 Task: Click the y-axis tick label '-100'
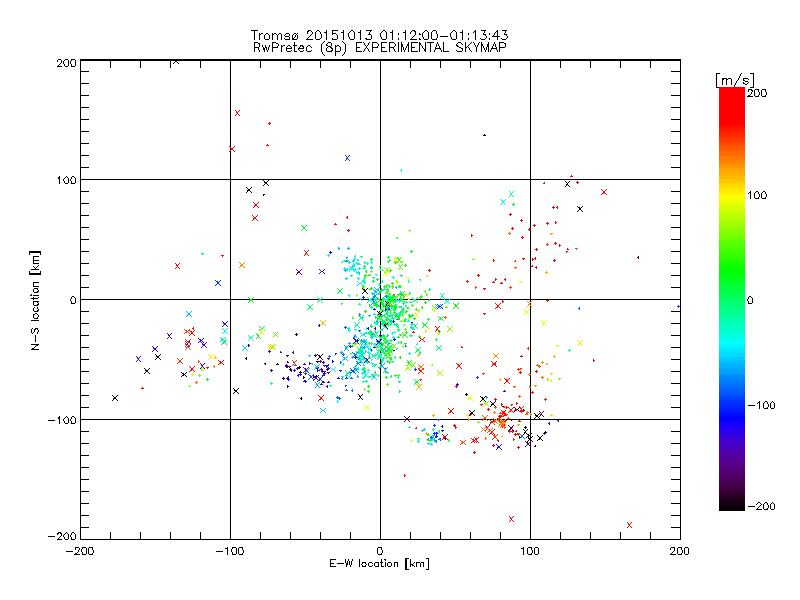click(x=62, y=420)
